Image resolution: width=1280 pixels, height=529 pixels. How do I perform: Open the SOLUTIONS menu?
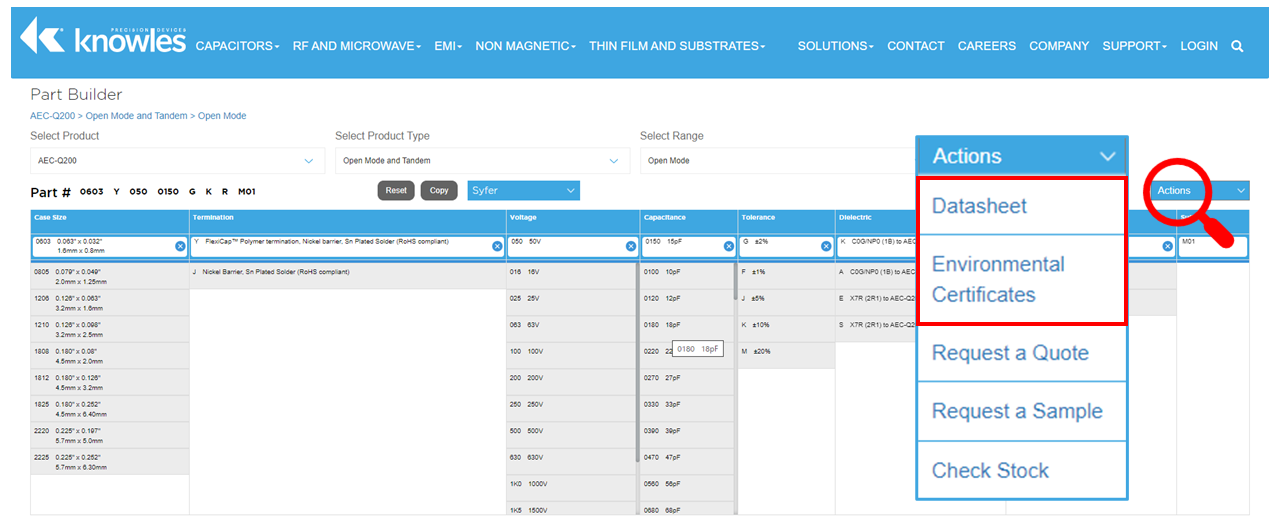tap(835, 46)
